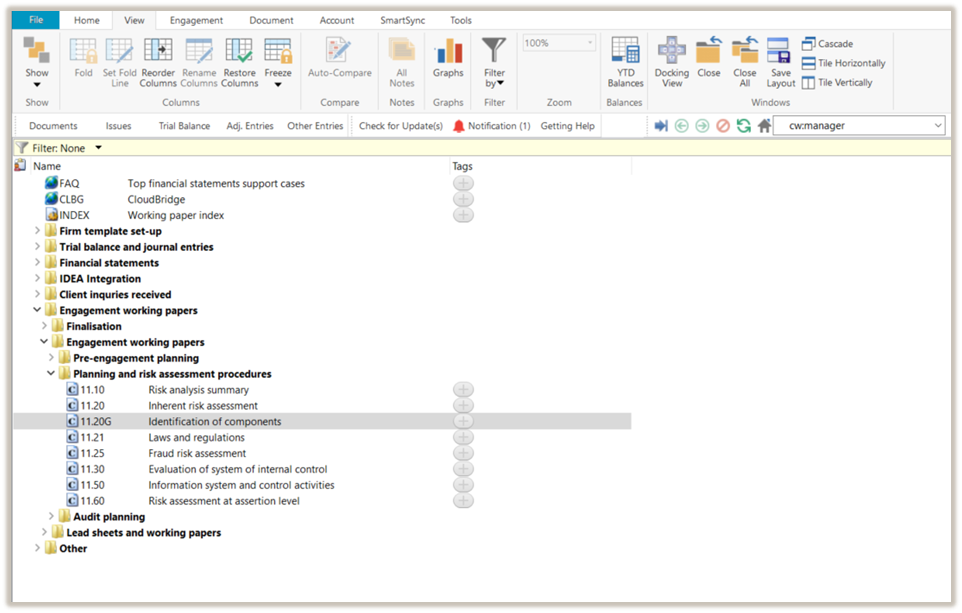Screen dimensions: 962x613
Task: Click Check for Update(s)
Action: point(400,126)
